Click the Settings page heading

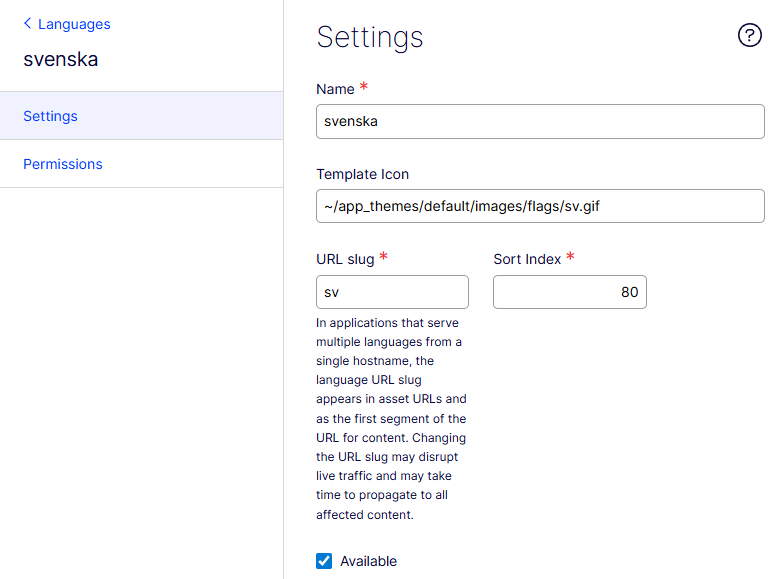[x=370, y=37]
